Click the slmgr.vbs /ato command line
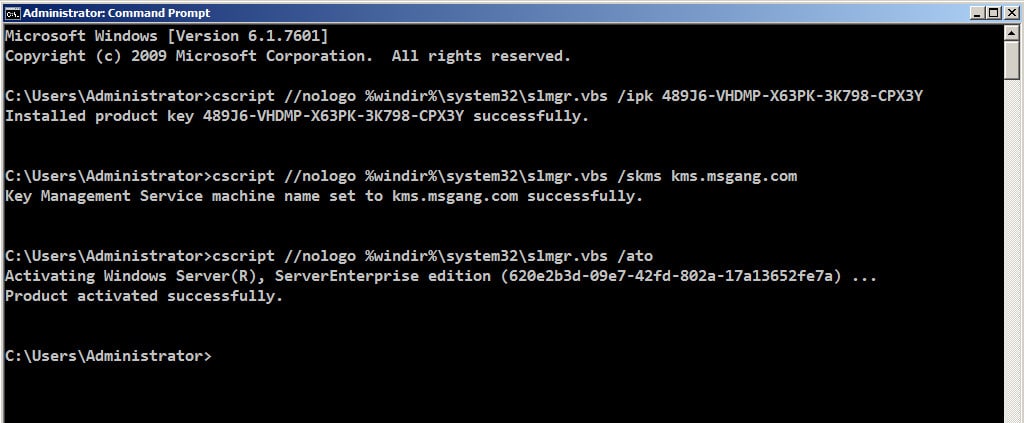Screen dimensions: 1024x423 click(x=328, y=256)
